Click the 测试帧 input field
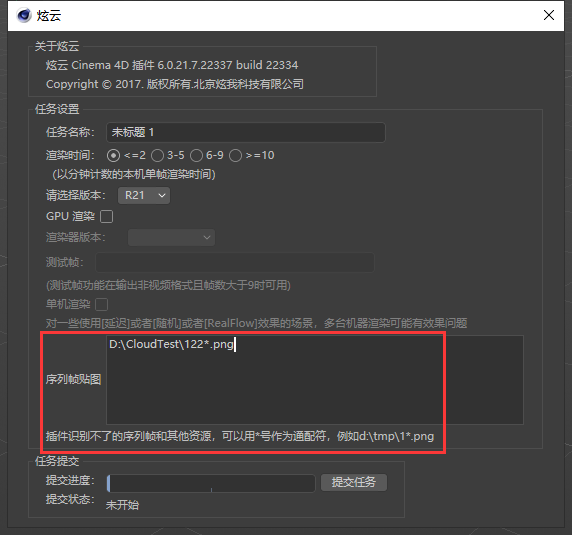Image resolution: width=572 pixels, height=535 pixels. click(x=235, y=262)
